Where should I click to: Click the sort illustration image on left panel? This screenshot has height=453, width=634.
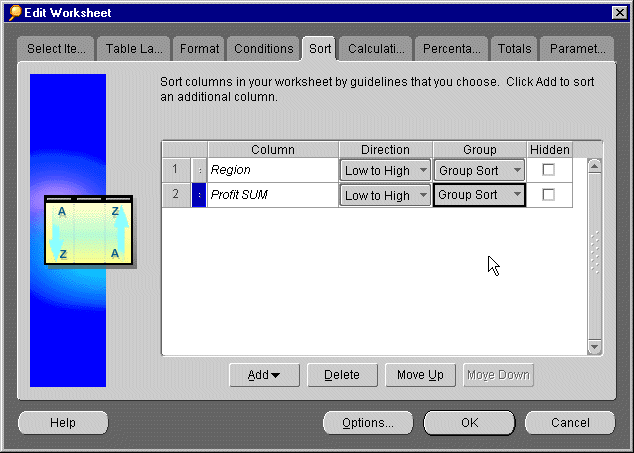pyautogui.click(x=88, y=231)
